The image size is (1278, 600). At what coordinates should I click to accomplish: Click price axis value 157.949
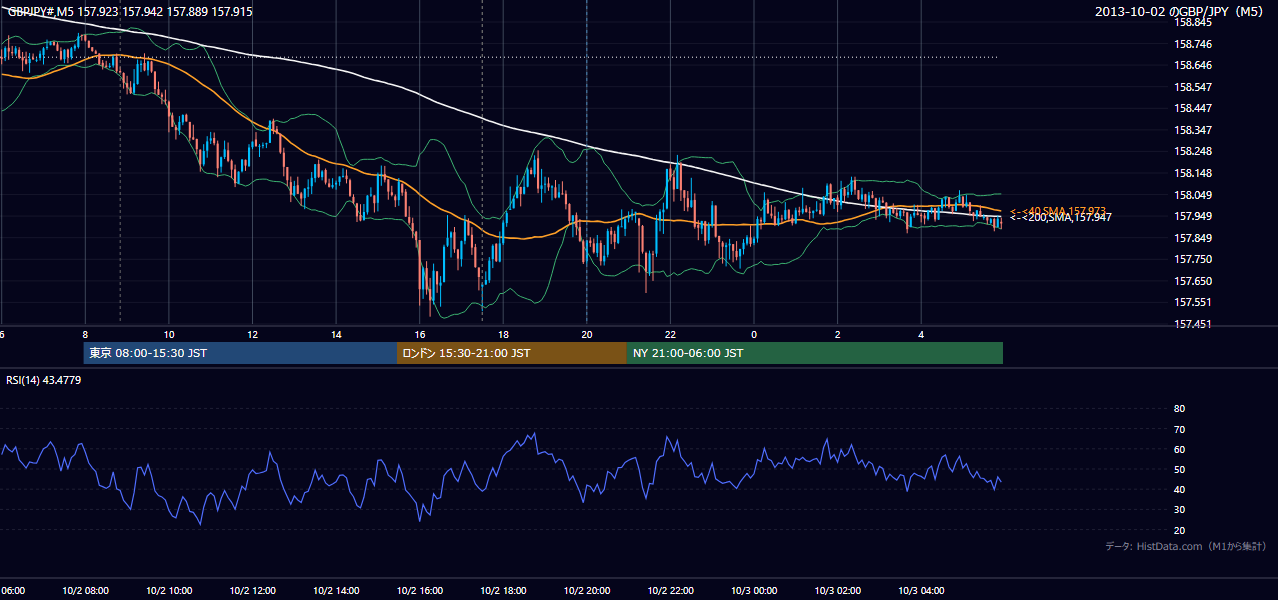[1193, 216]
